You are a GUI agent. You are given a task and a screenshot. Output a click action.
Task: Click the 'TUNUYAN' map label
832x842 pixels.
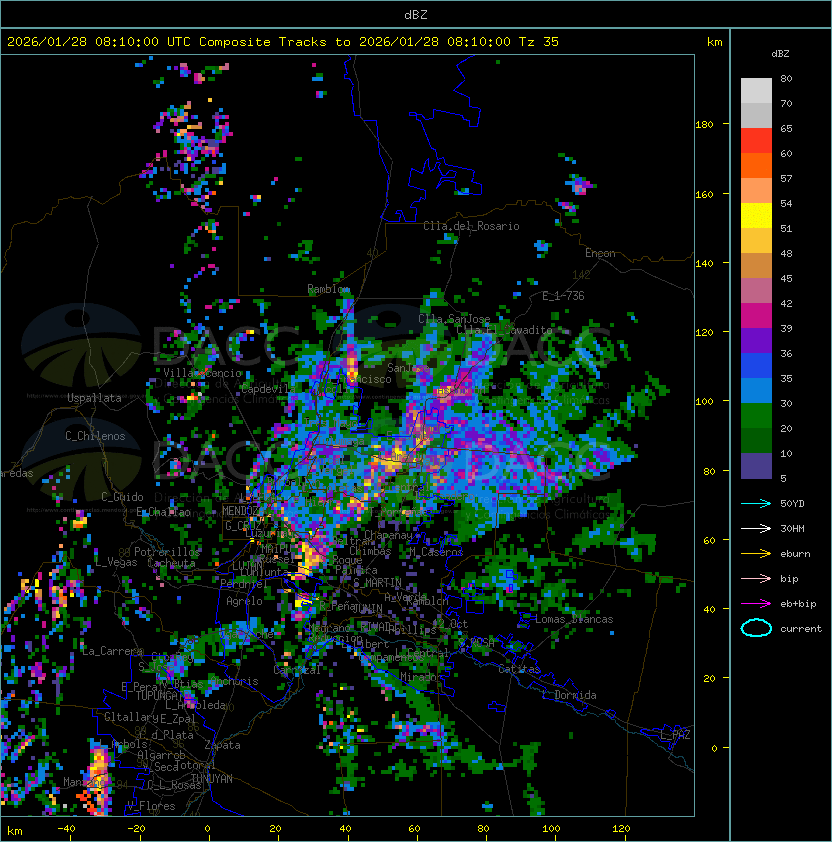point(212,779)
